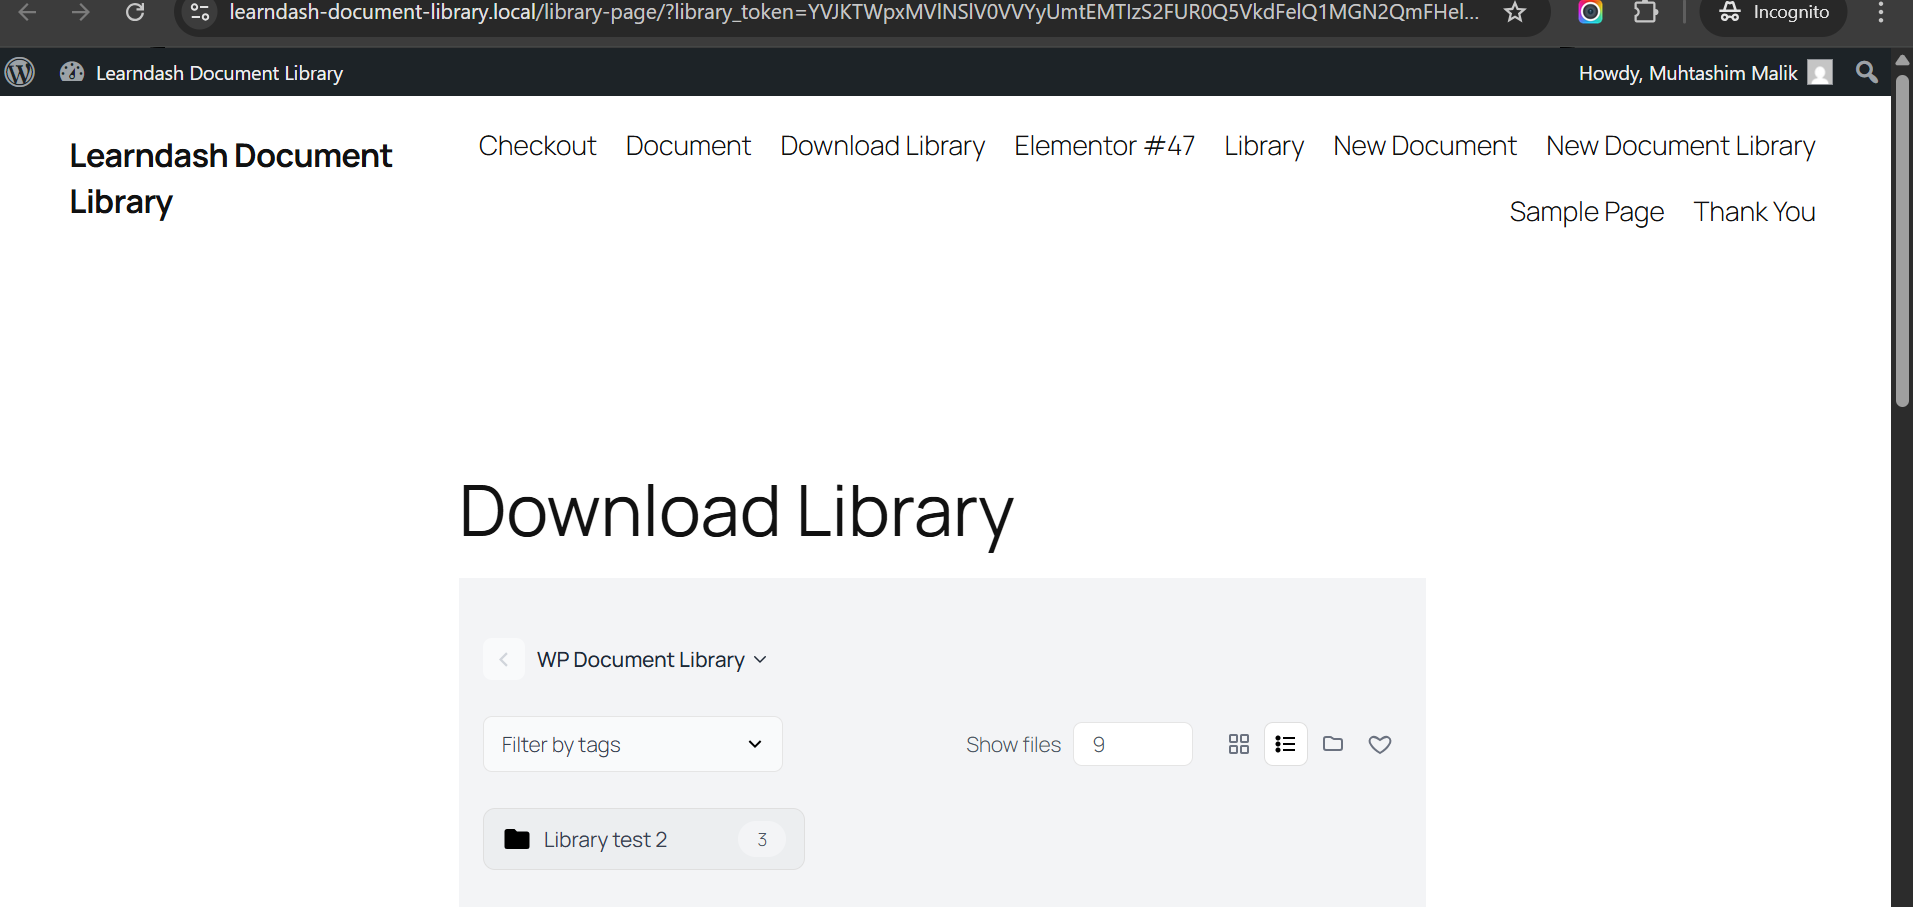Click the browser forward arrow

coord(81,13)
